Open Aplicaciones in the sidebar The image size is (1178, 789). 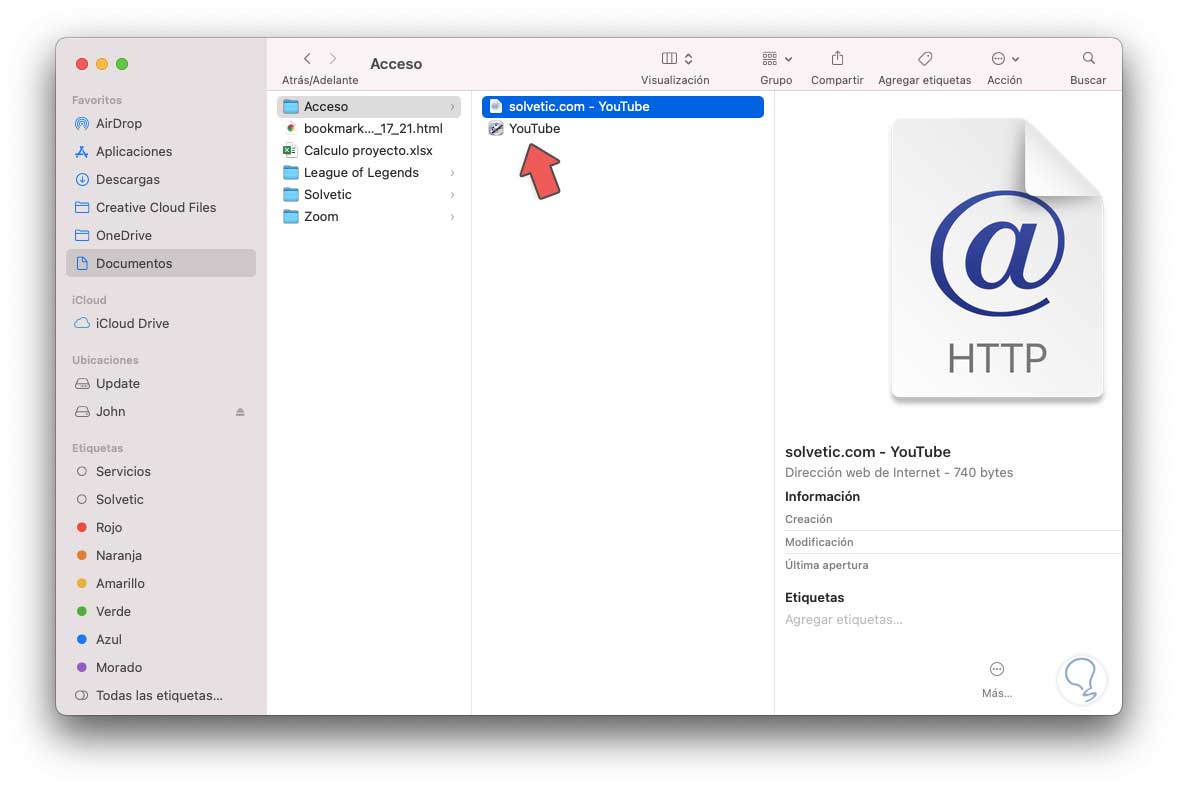(161, 151)
